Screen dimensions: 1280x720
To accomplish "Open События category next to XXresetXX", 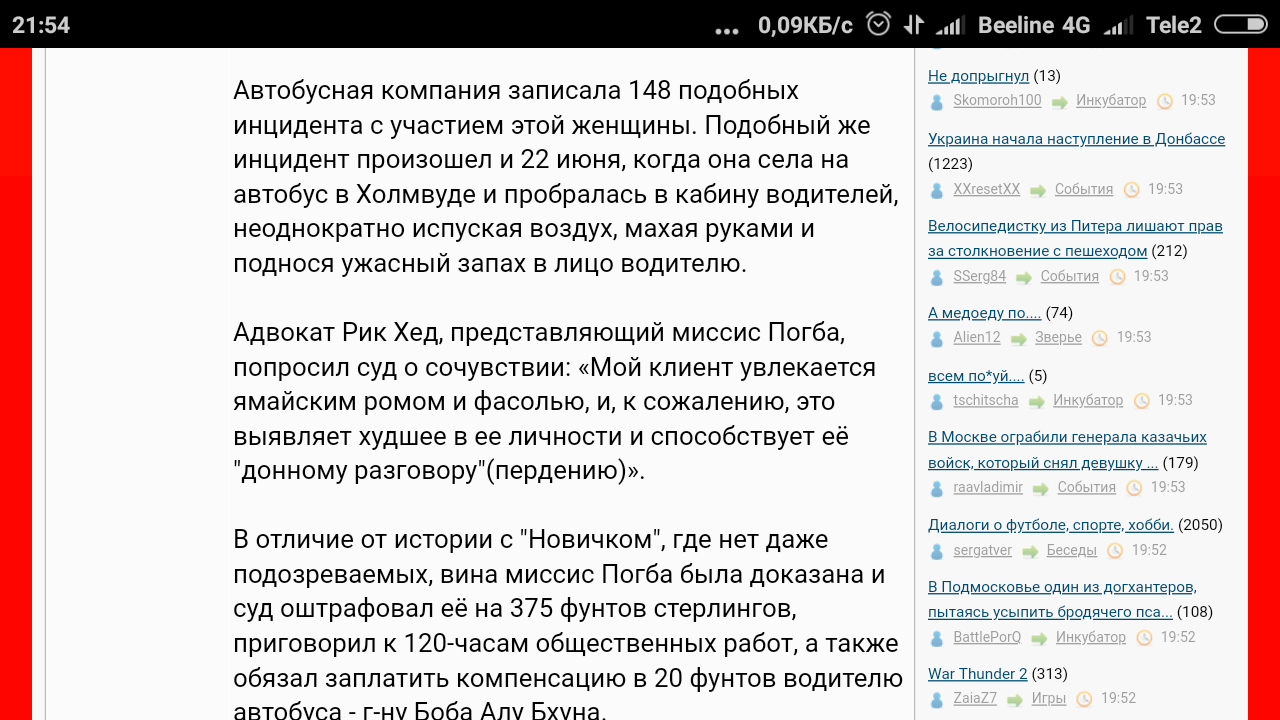I will coord(1084,189).
